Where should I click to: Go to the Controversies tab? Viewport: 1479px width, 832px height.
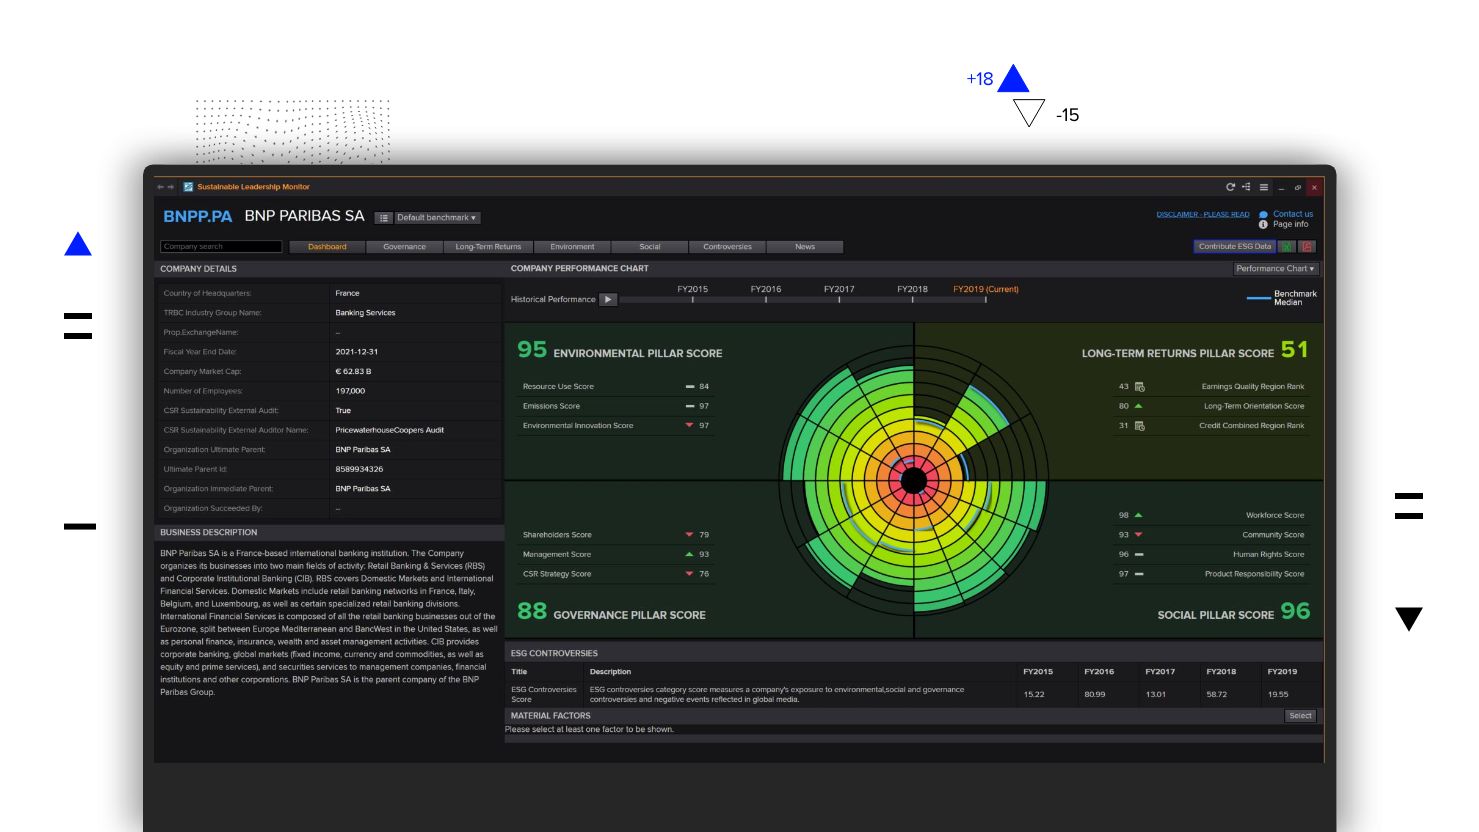tap(727, 247)
